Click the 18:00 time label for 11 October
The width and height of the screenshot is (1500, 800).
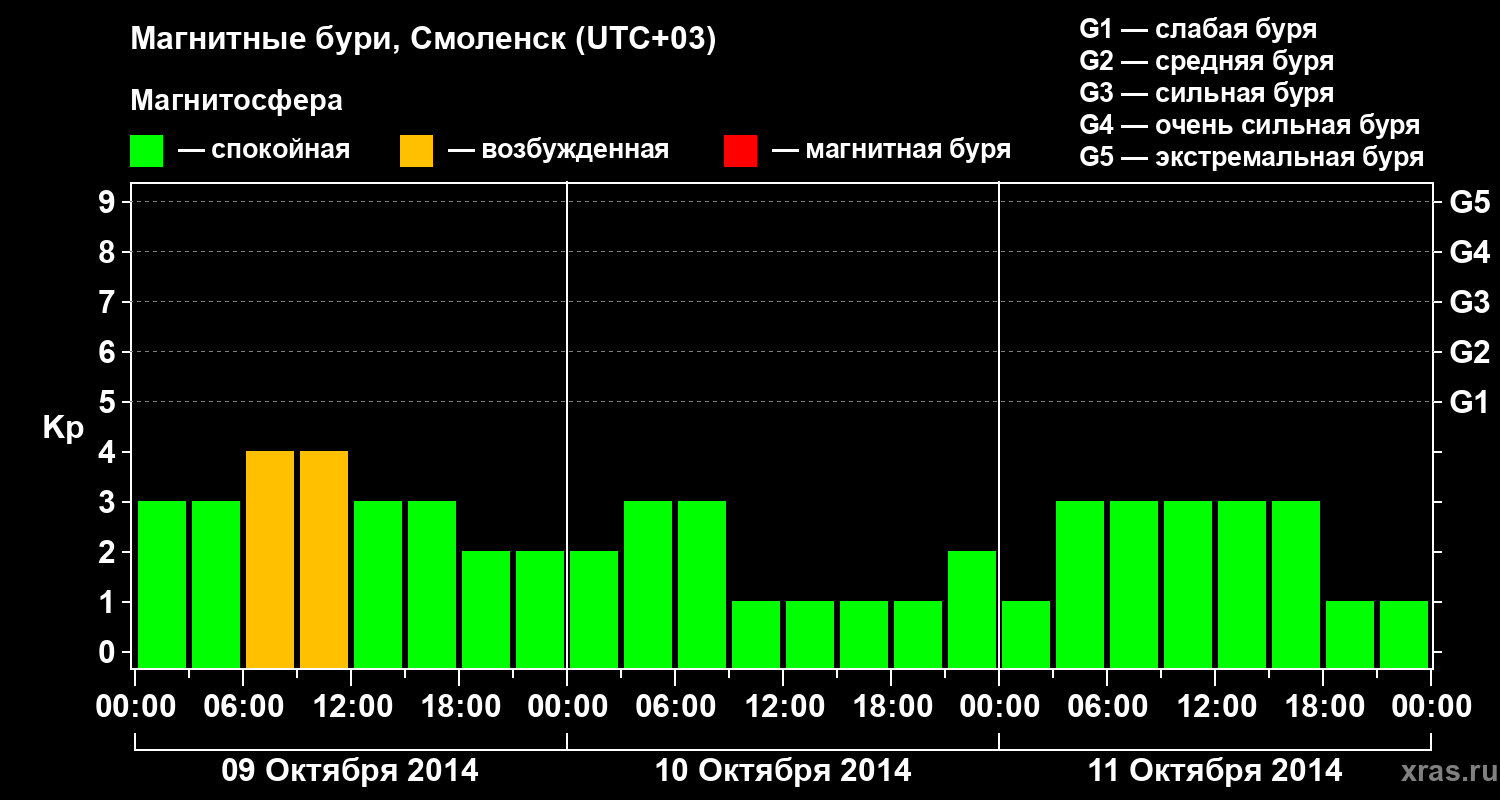(x=1323, y=706)
